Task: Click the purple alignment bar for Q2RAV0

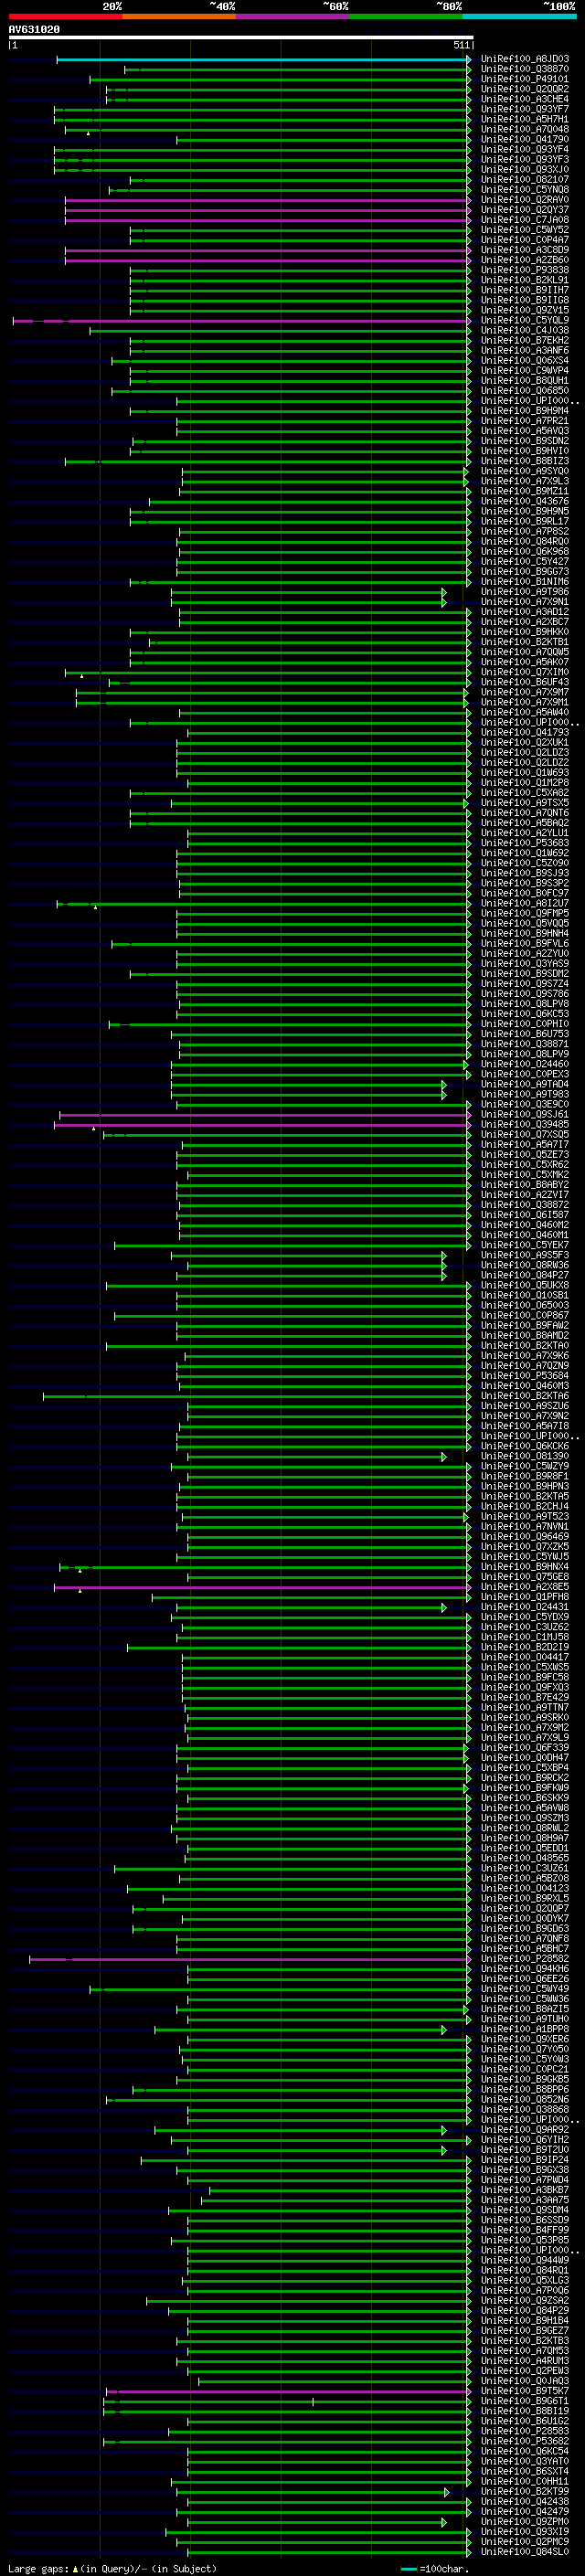Action: pyautogui.click(x=267, y=200)
